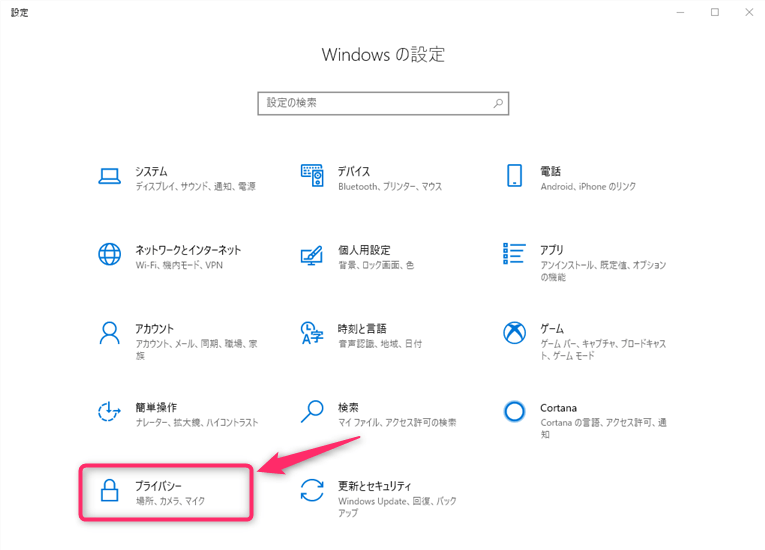The width and height of the screenshot is (765, 550).
Task: Open the Privacy lock icon
Action: click(109, 490)
